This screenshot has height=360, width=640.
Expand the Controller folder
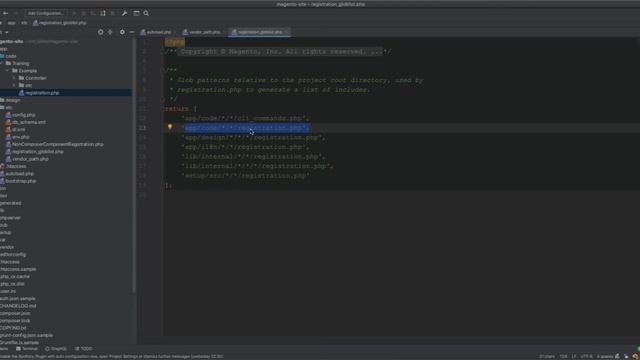[14, 78]
